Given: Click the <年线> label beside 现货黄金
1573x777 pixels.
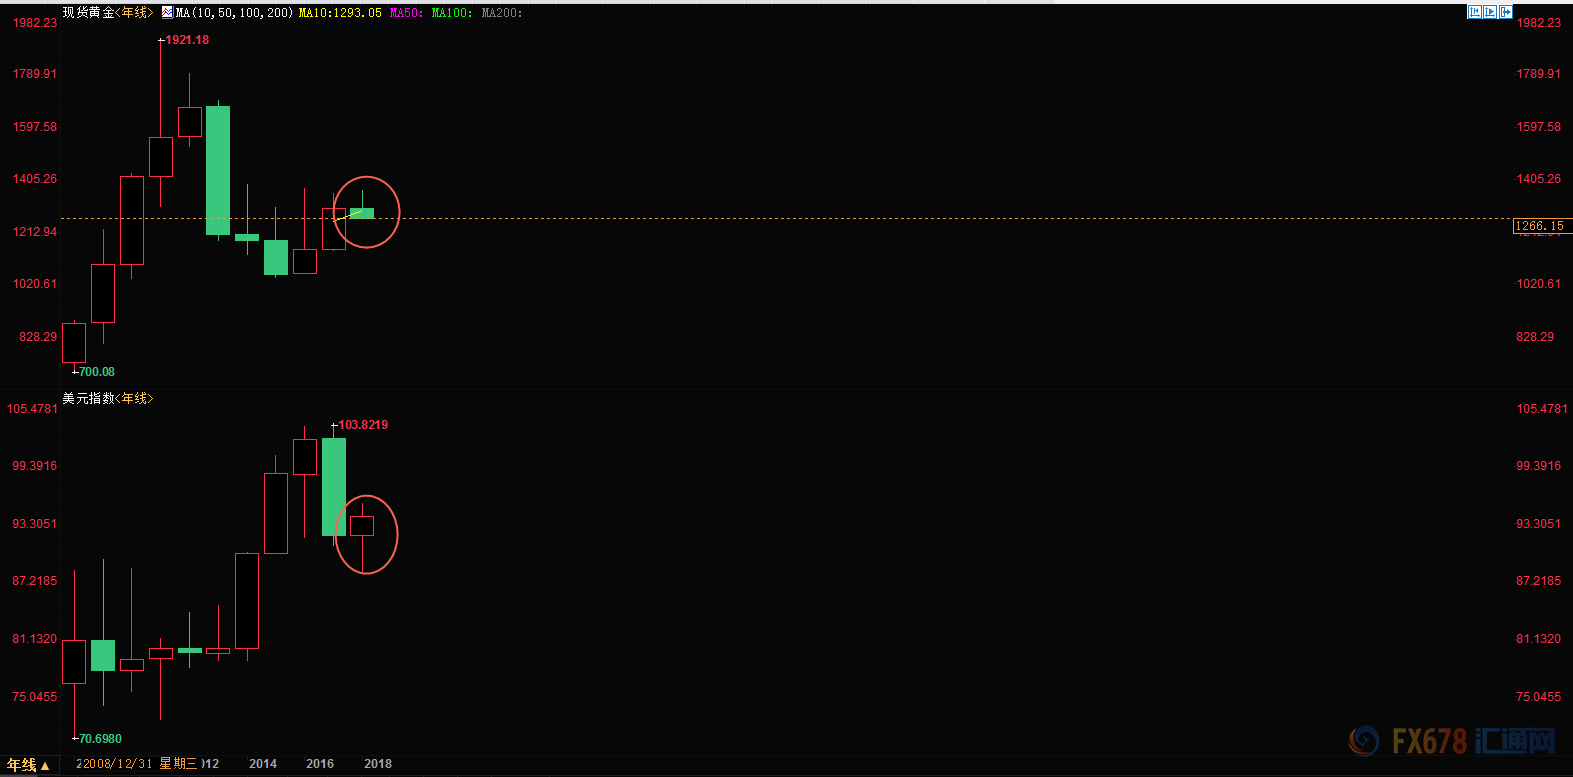Looking at the screenshot, I should click(x=135, y=13).
